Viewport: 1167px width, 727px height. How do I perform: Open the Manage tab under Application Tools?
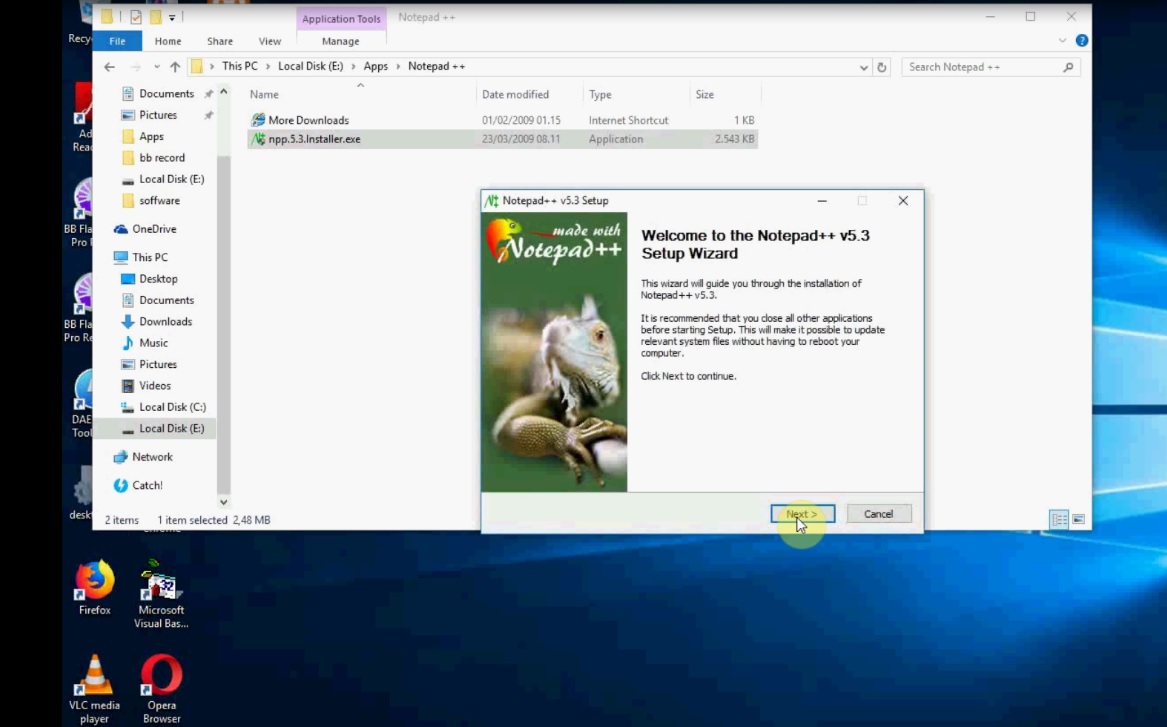coord(340,41)
